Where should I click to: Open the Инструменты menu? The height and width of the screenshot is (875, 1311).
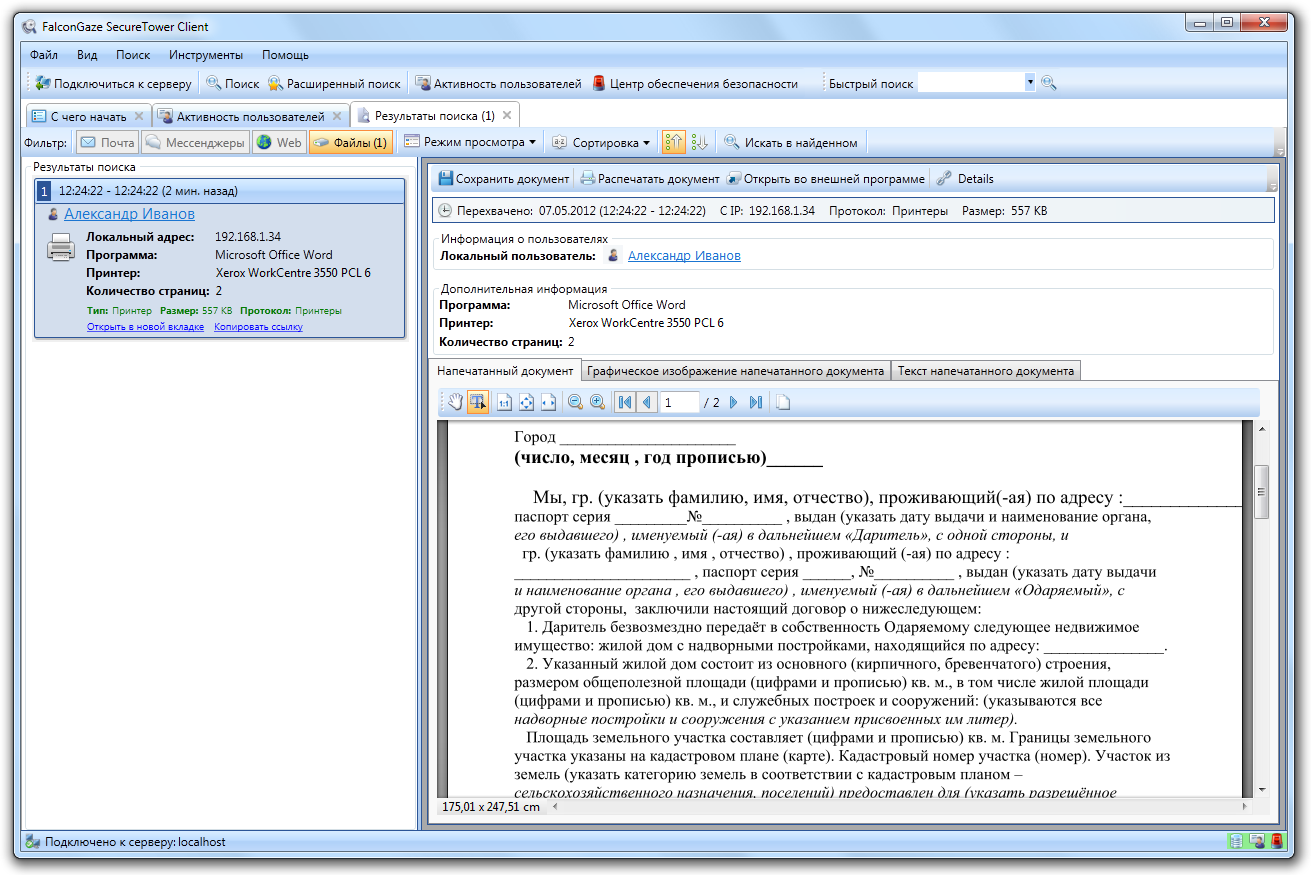[205, 55]
